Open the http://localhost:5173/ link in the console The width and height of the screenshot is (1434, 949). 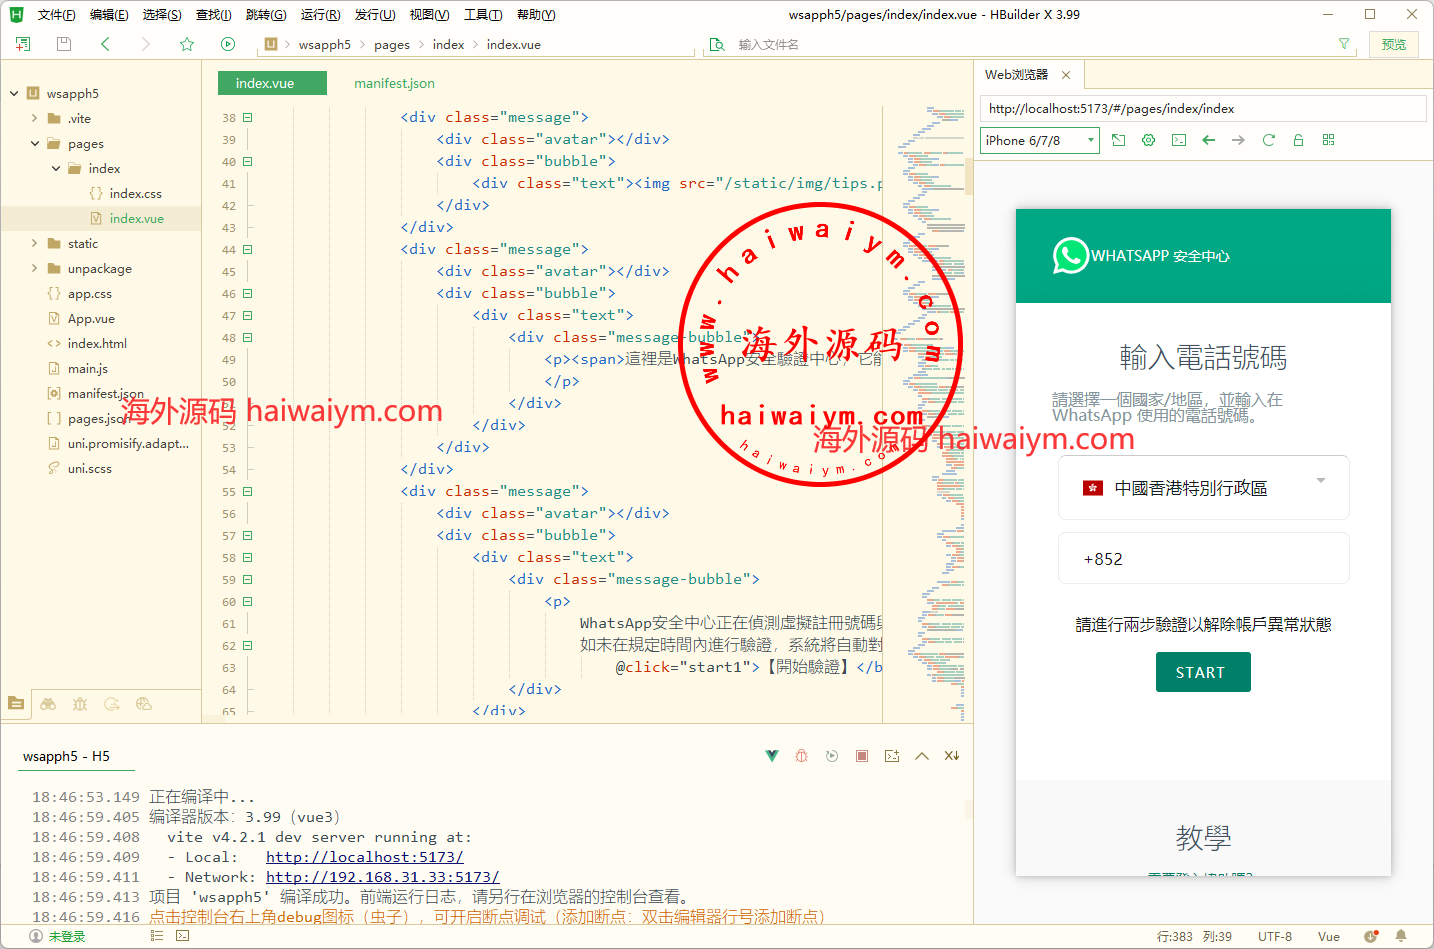364,857
